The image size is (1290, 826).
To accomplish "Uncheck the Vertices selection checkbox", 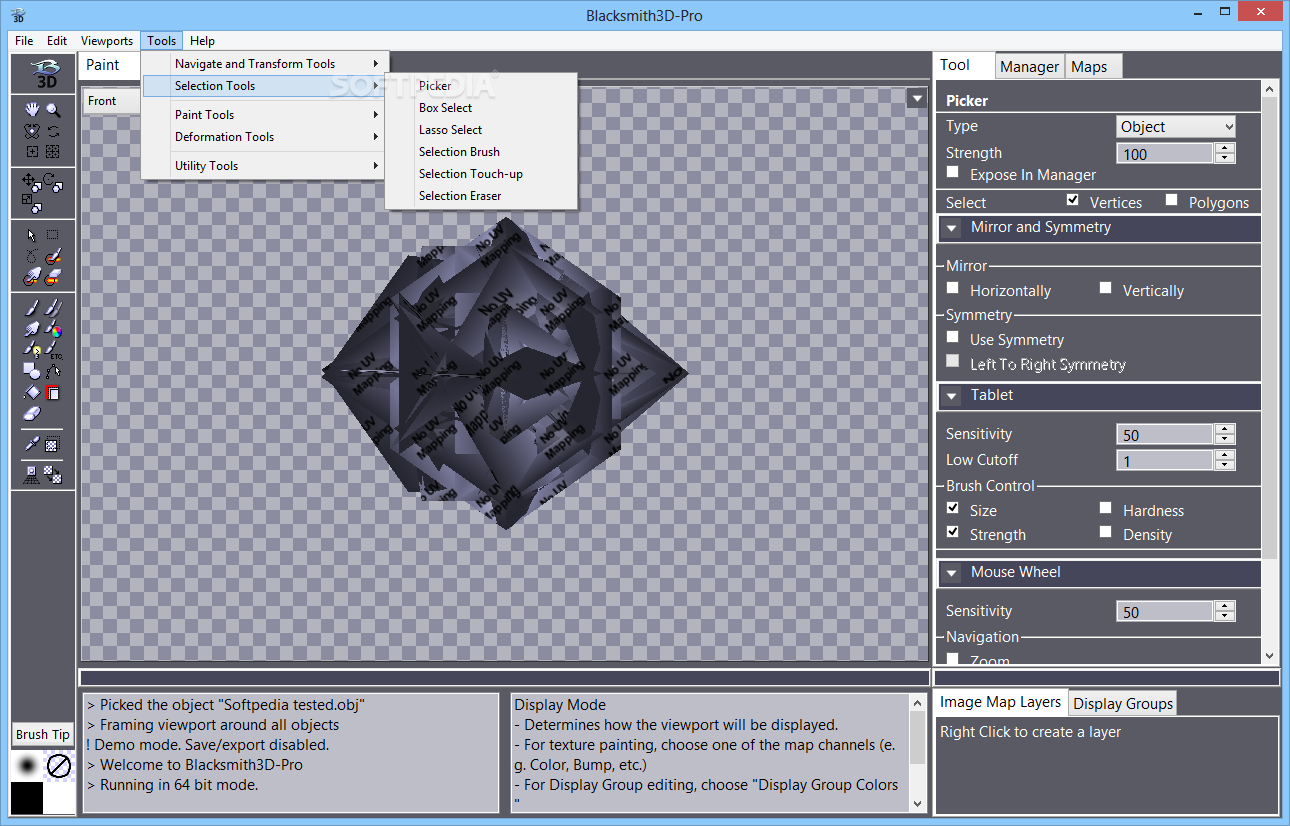I will click(1073, 200).
